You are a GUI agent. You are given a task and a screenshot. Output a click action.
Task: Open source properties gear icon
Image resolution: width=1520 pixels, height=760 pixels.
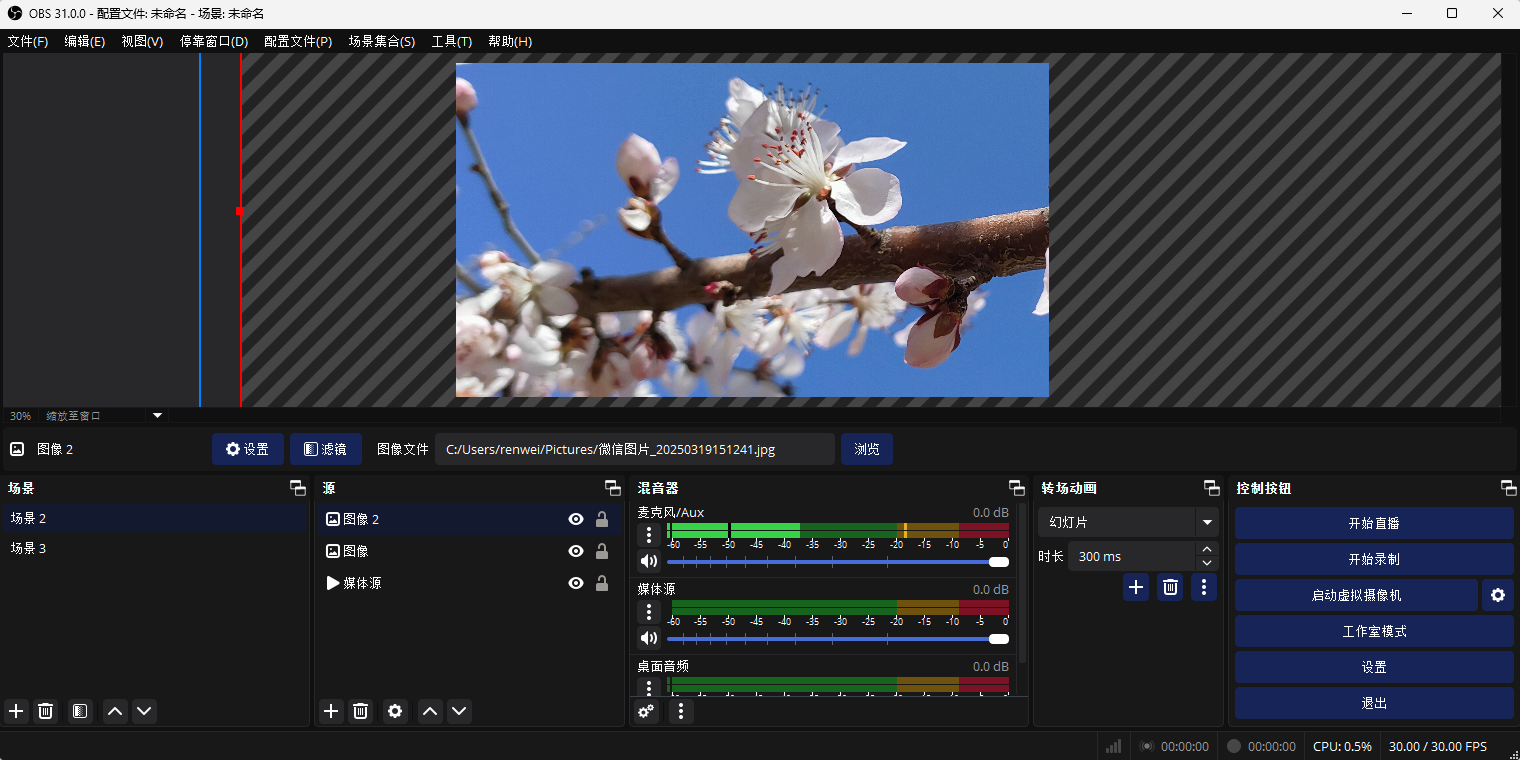(395, 711)
